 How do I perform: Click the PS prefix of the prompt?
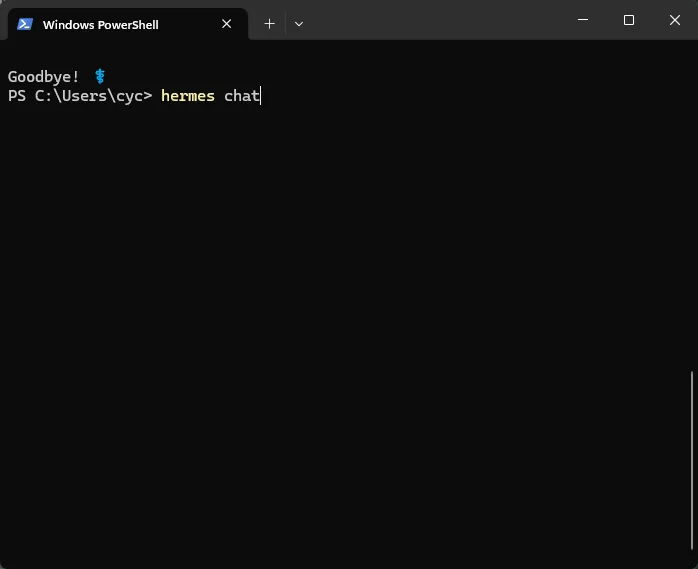click(x=17, y=96)
